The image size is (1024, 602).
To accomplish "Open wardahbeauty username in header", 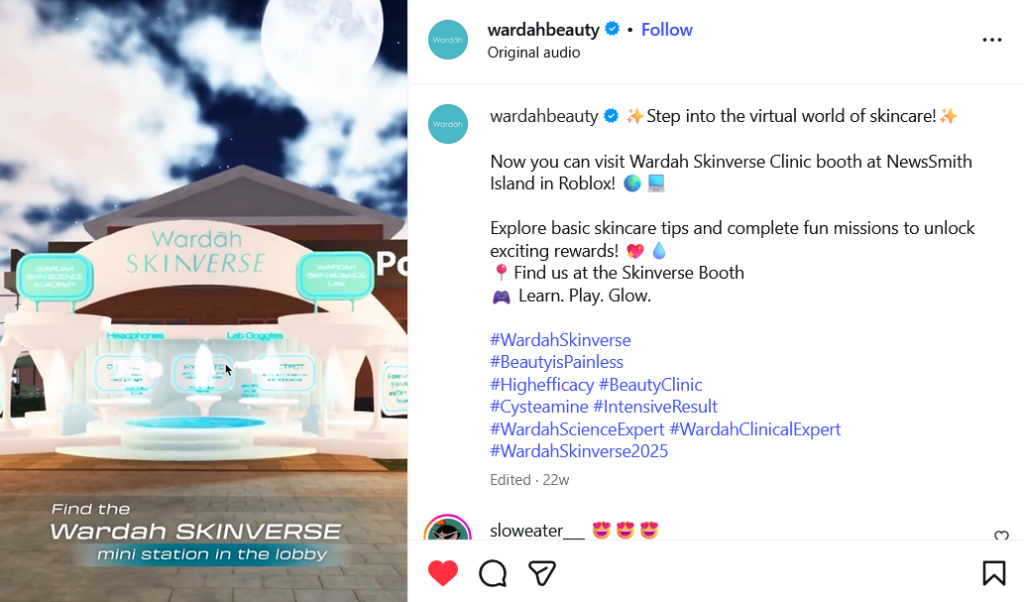I will click(x=543, y=29).
